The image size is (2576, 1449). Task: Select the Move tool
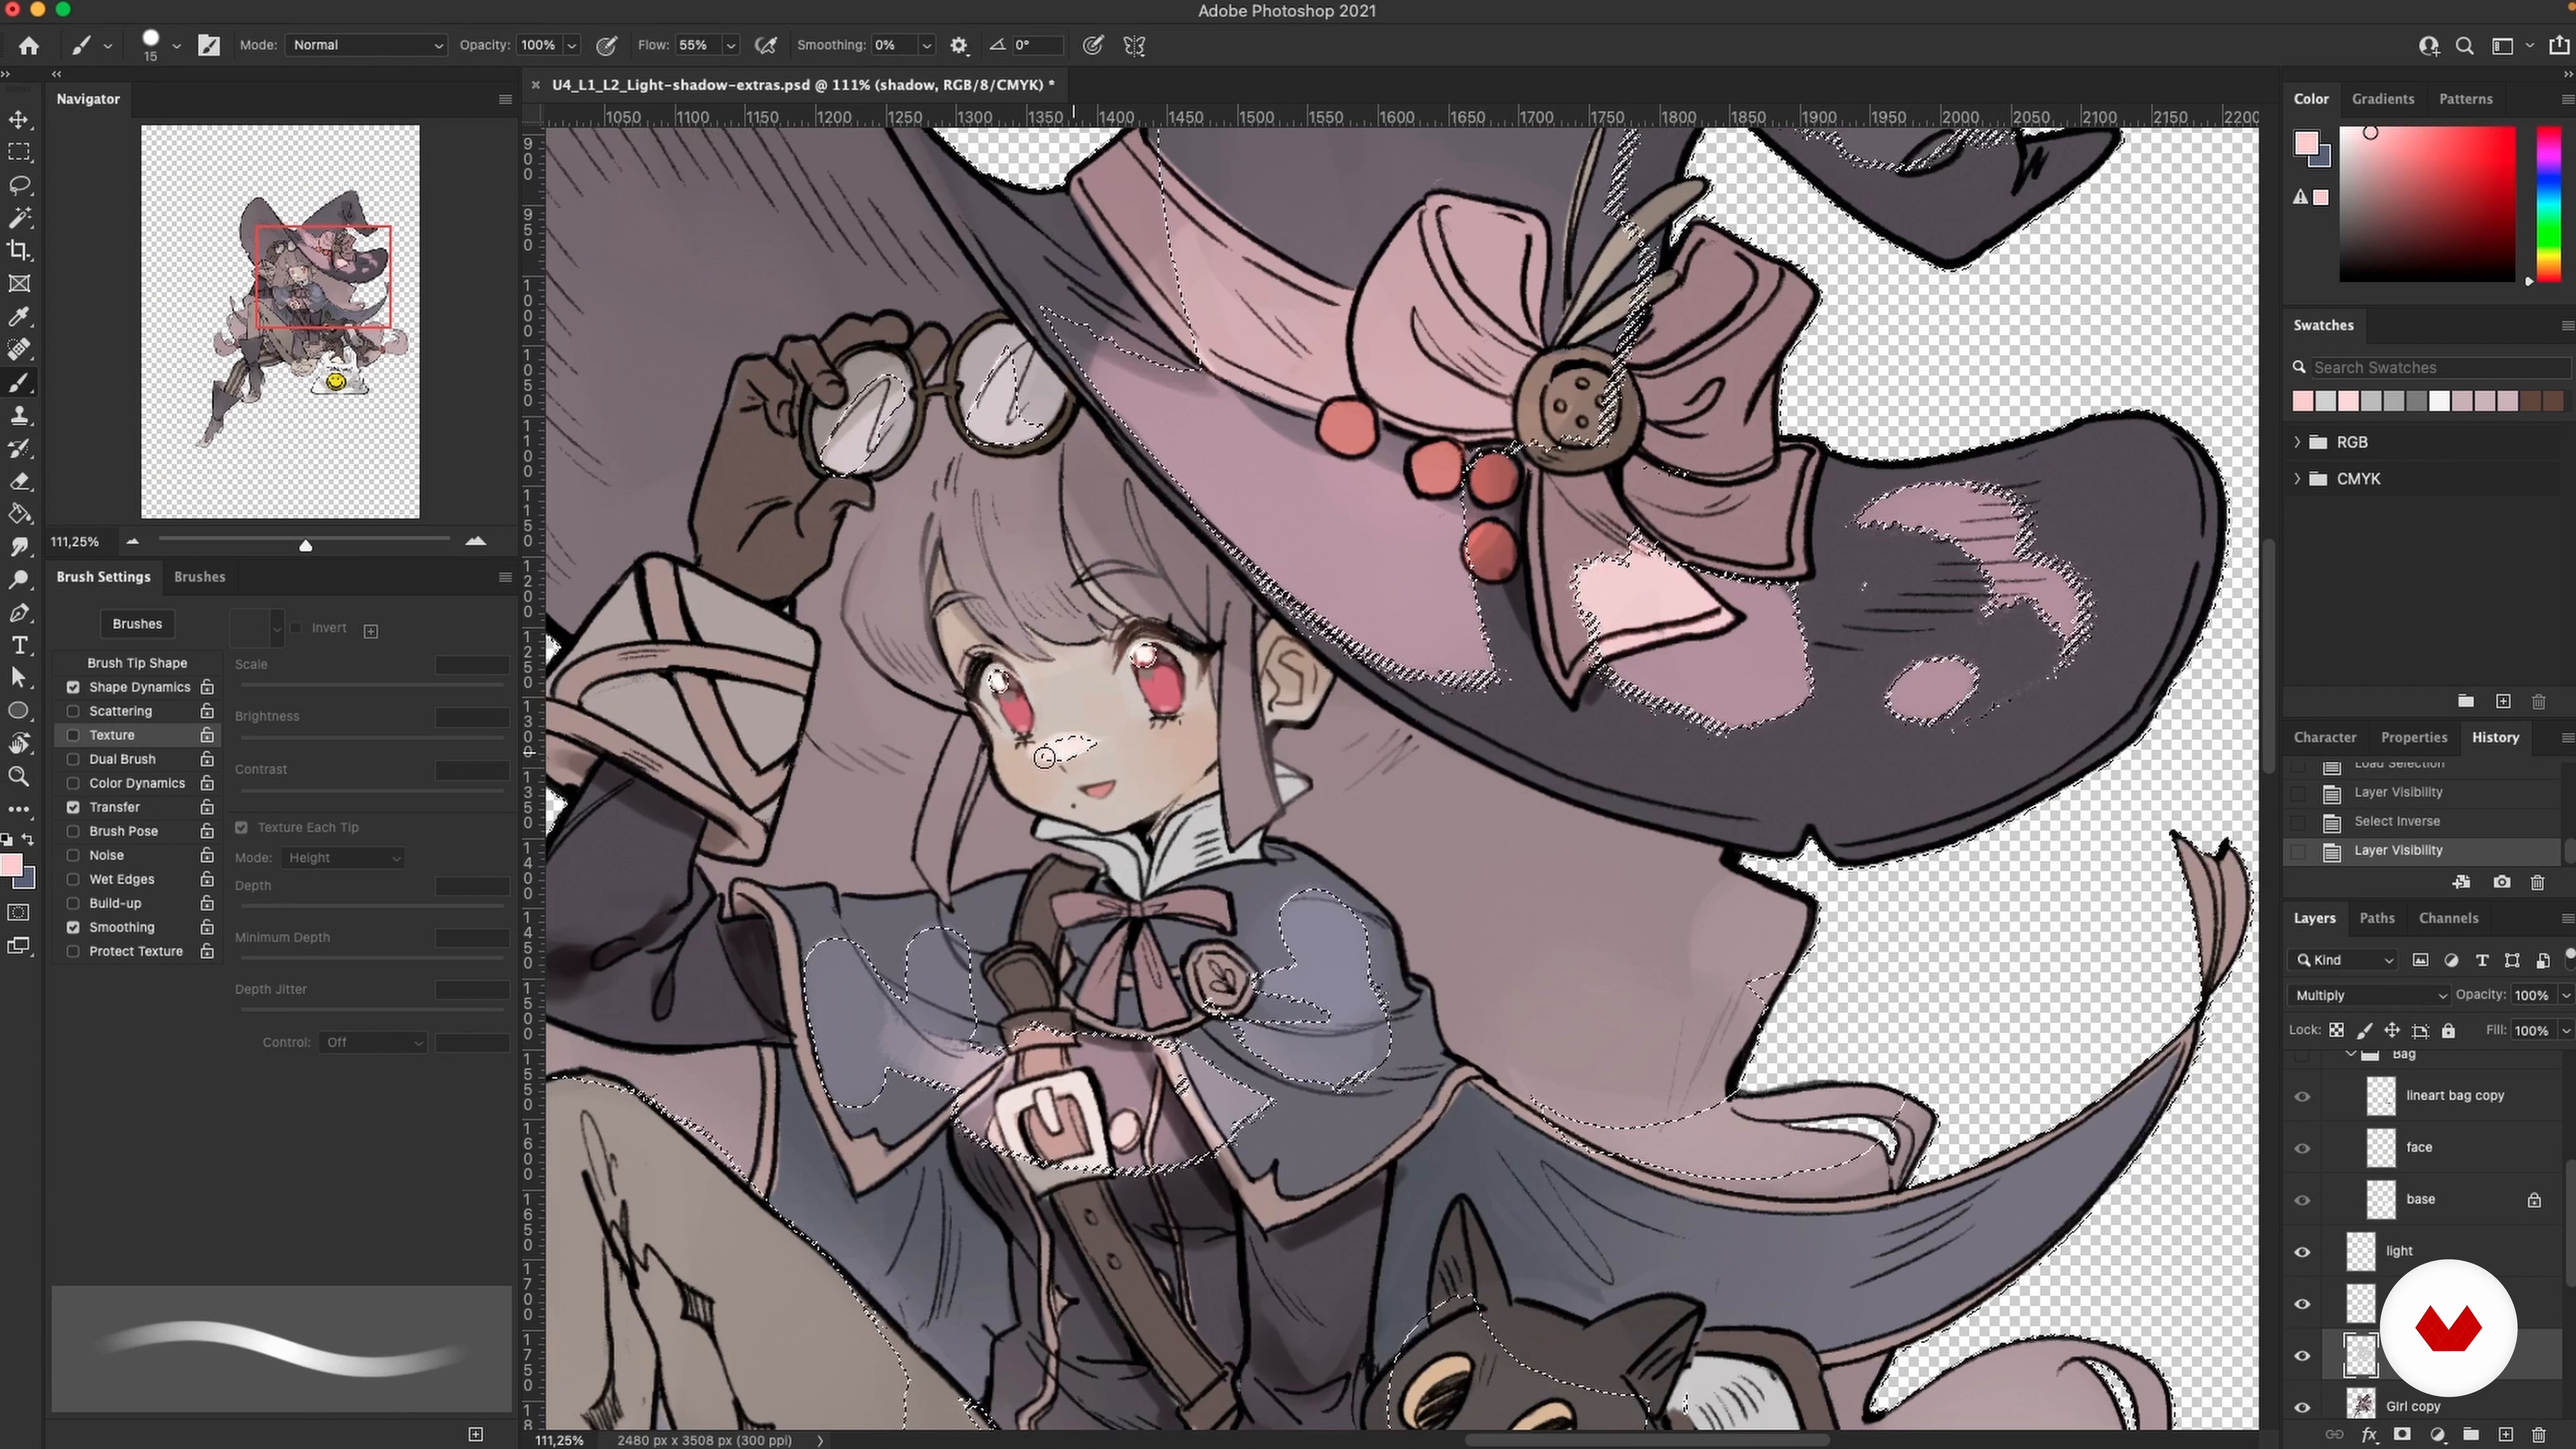(x=19, y=120)
